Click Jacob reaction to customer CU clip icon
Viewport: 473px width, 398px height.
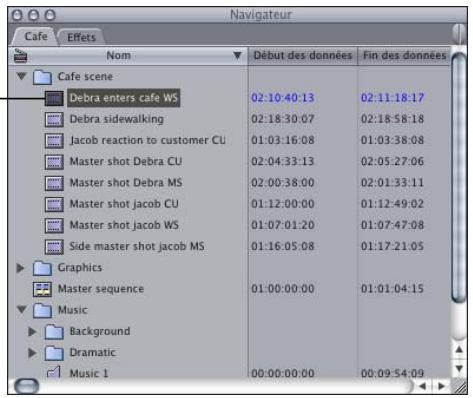point(54,141)
